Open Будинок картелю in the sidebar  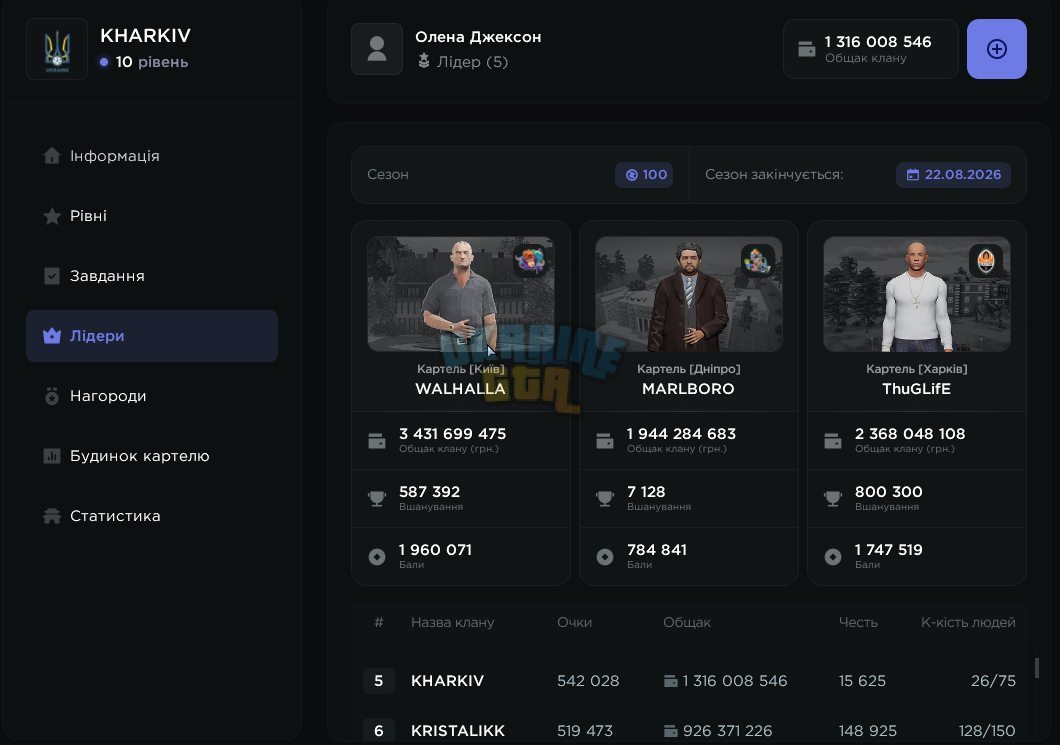click(152, 456)
